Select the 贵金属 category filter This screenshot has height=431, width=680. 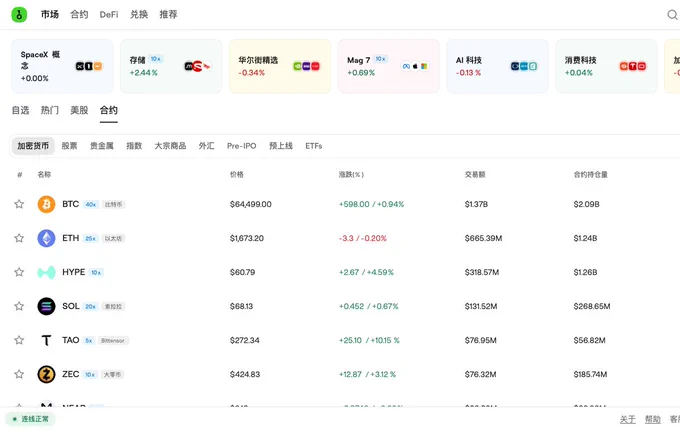(x=102, y=146)
